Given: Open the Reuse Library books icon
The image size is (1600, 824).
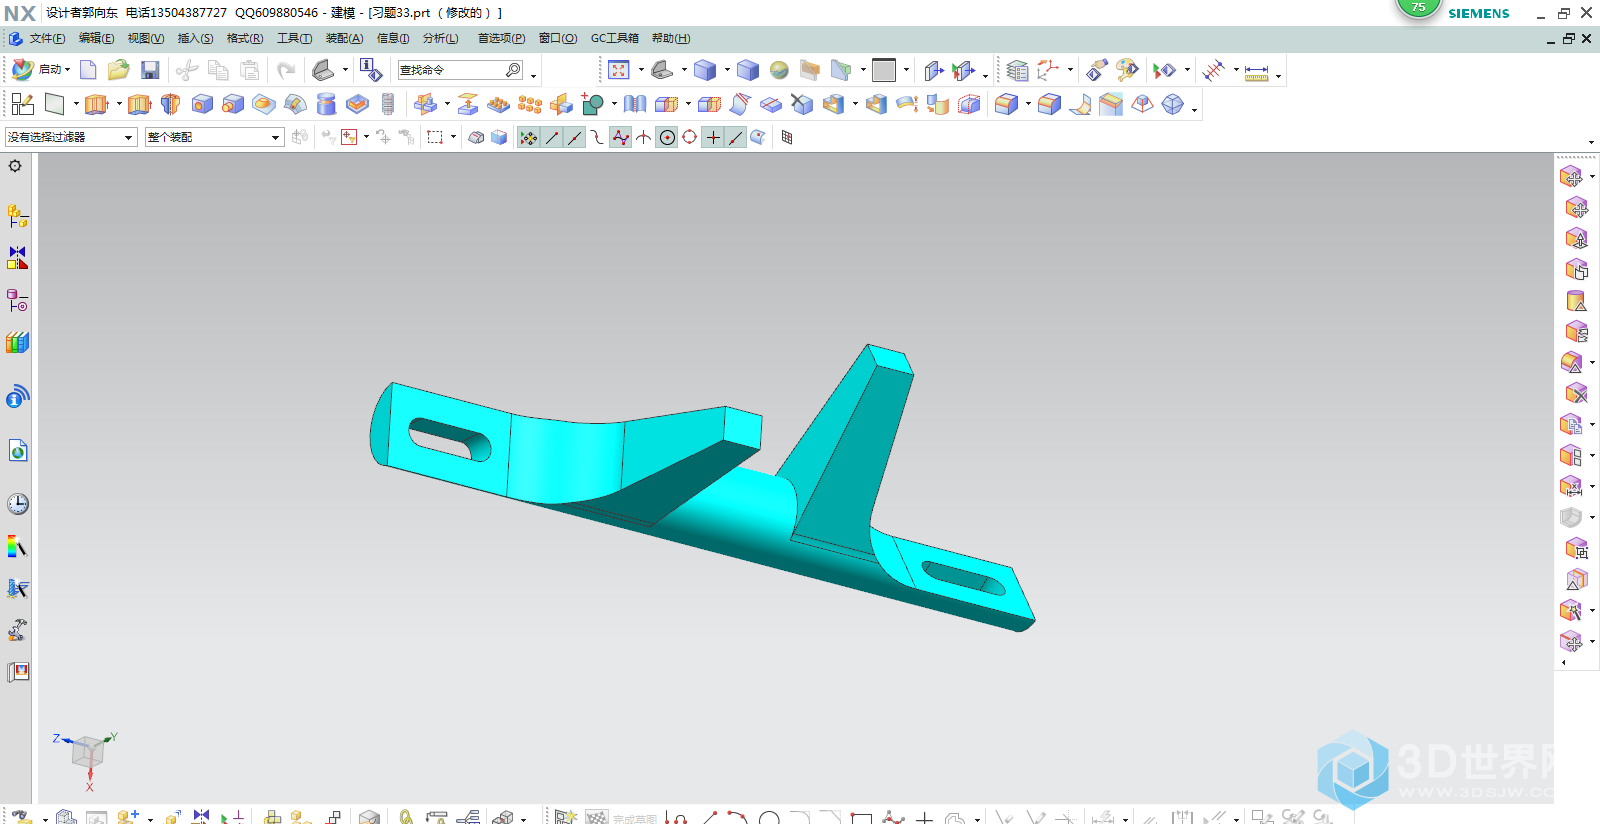Looking at the screenshot, I should point(17,342).
